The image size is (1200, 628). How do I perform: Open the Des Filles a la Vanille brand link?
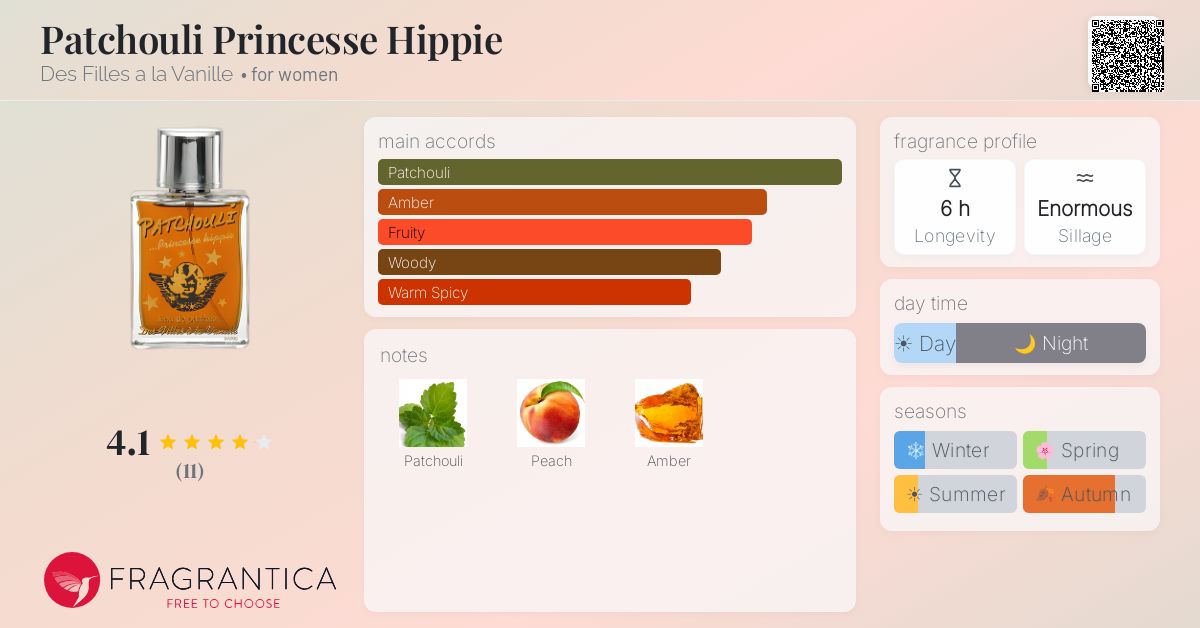coord(136,74)
